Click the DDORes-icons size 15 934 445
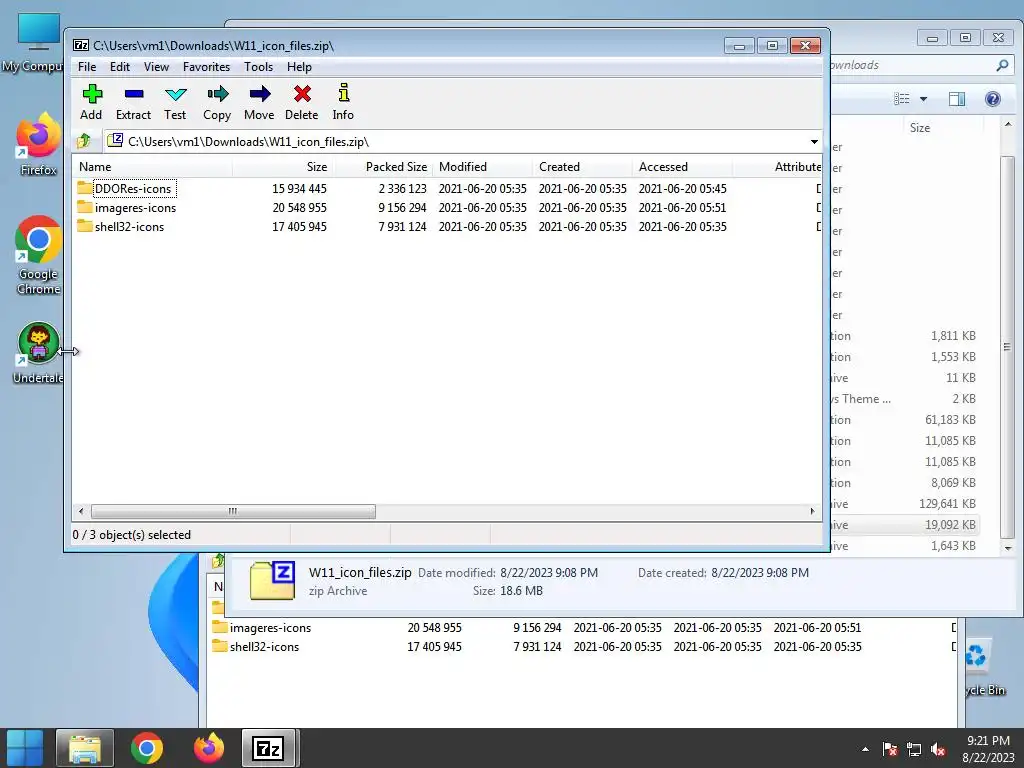The width and height of the screenshot is (1024, 768). click(x=300, y=189)
